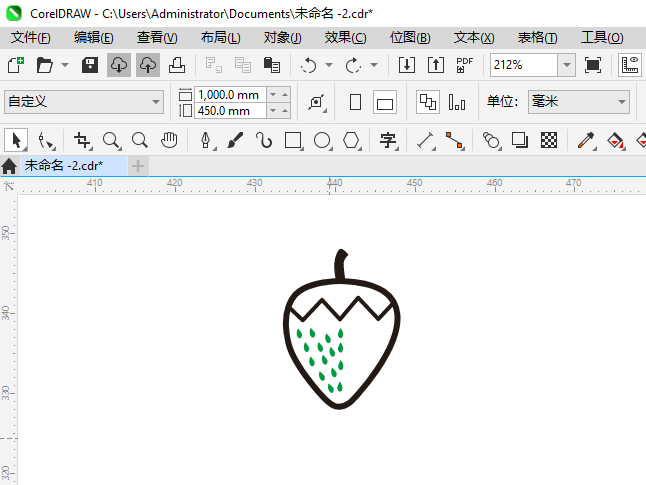Image resolution: width=646 pixels, height=485 pixels.
Task: Select the Zoom magnifier tool with flyout
Action: (112, 141)
